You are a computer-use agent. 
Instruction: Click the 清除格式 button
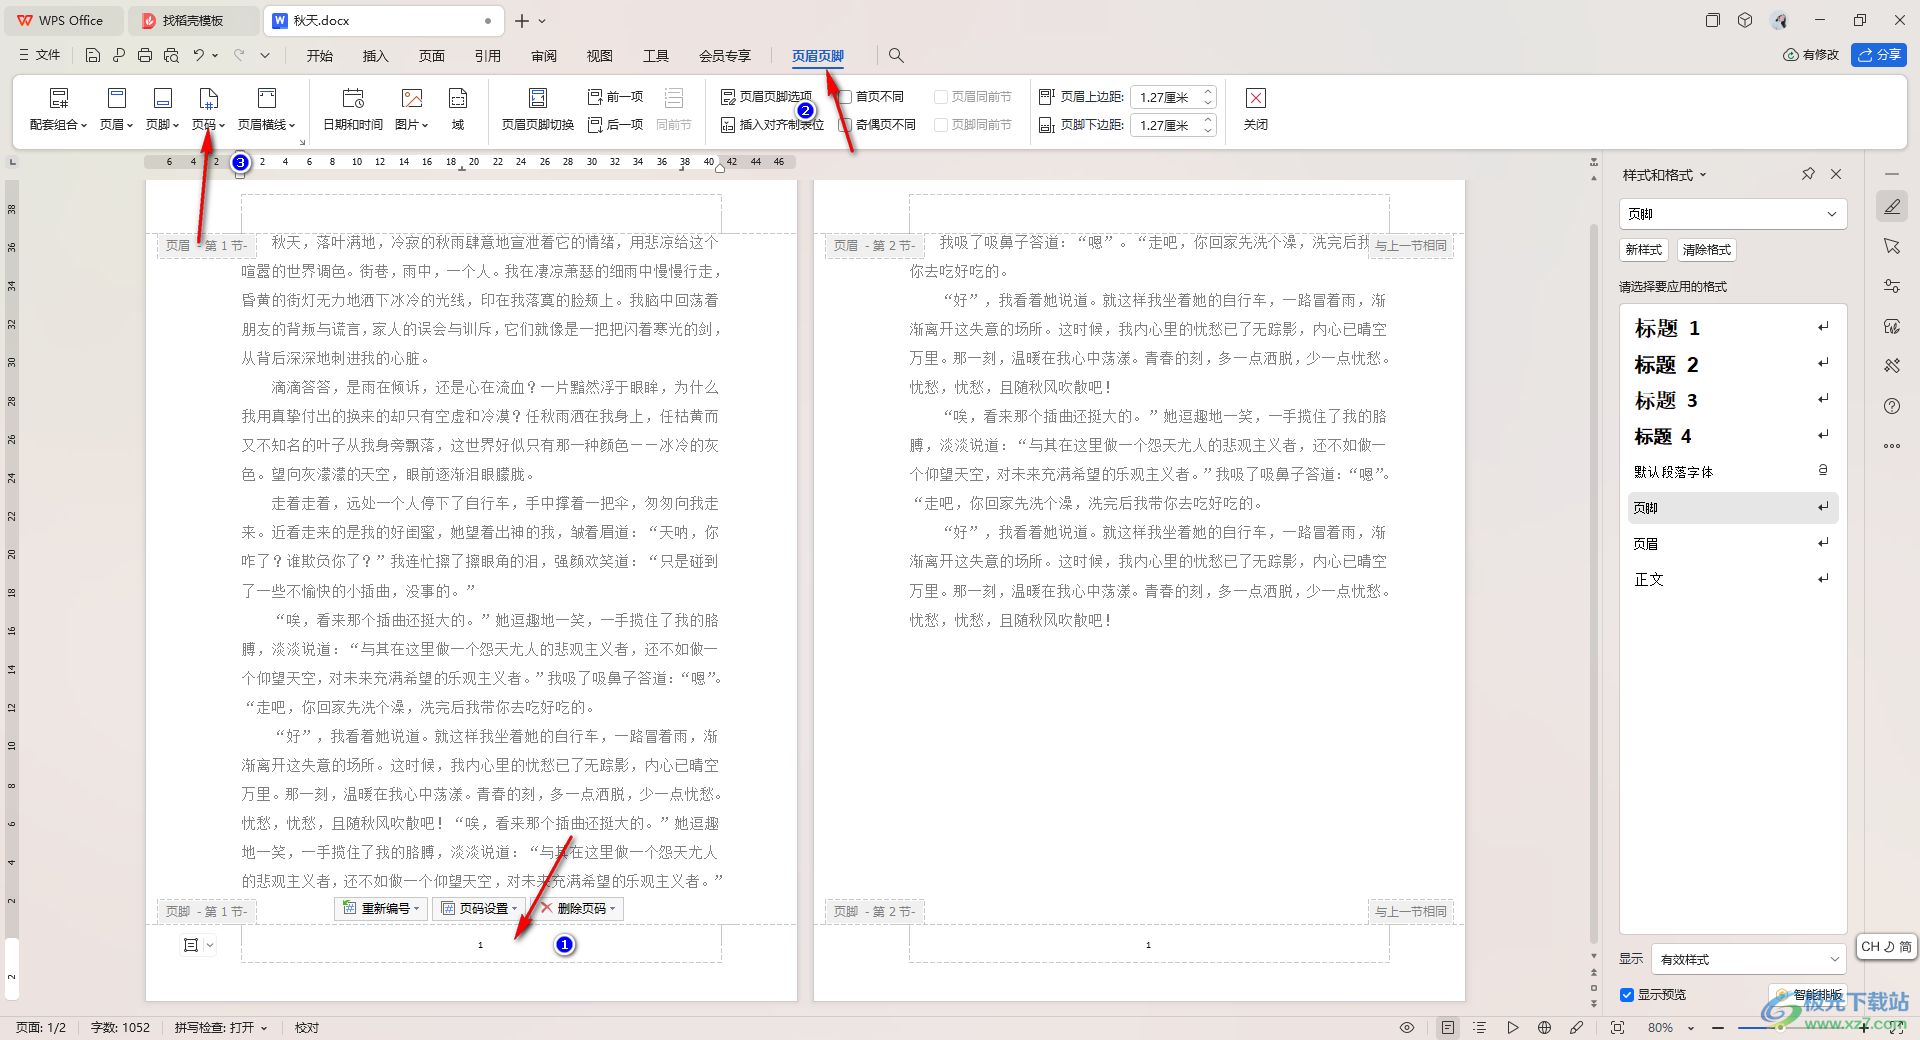1707,250
